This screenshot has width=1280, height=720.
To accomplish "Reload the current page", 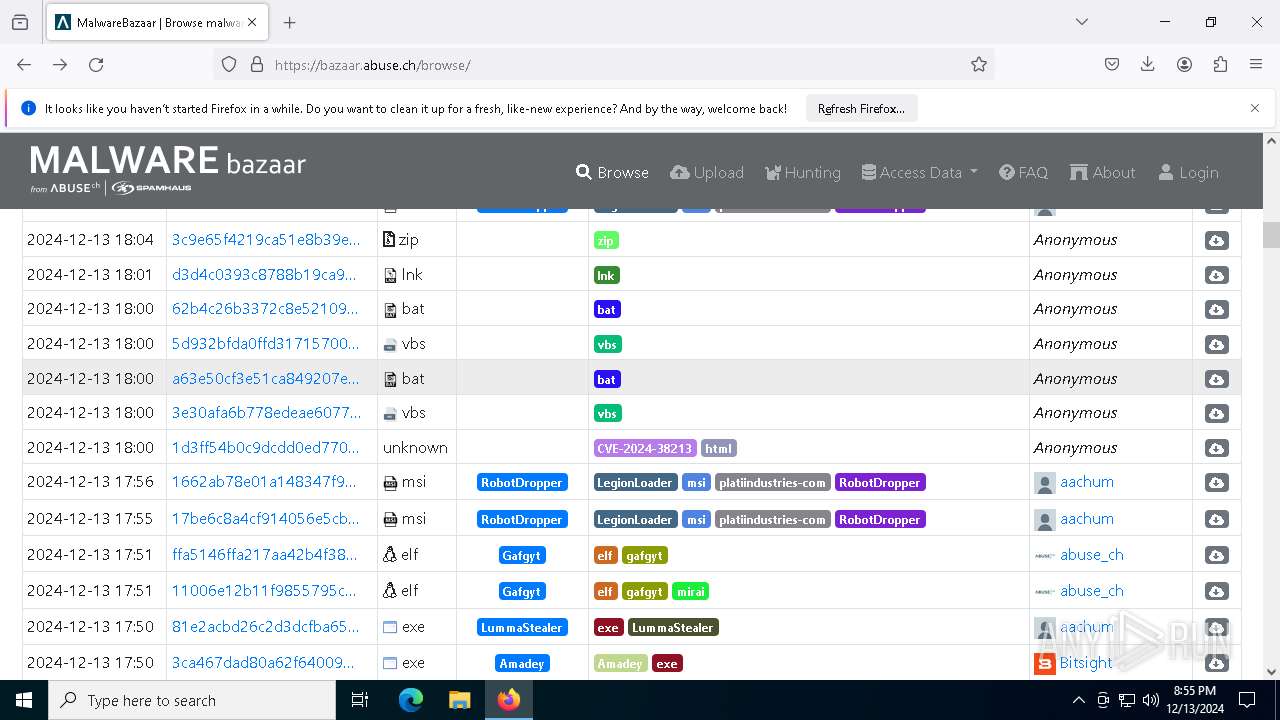I will pyautogui.click(x=96, y=64).
